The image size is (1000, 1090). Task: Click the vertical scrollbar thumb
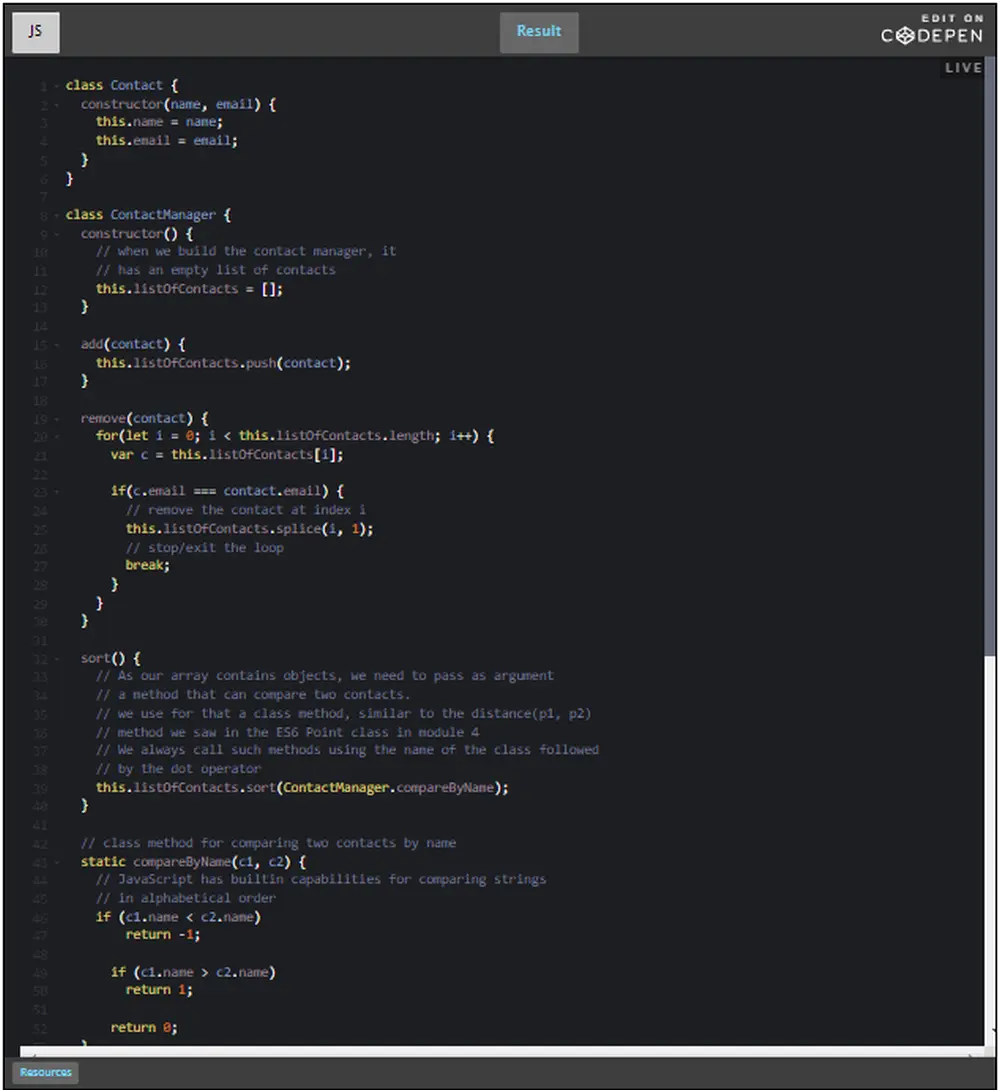click(x=990, y=358)
